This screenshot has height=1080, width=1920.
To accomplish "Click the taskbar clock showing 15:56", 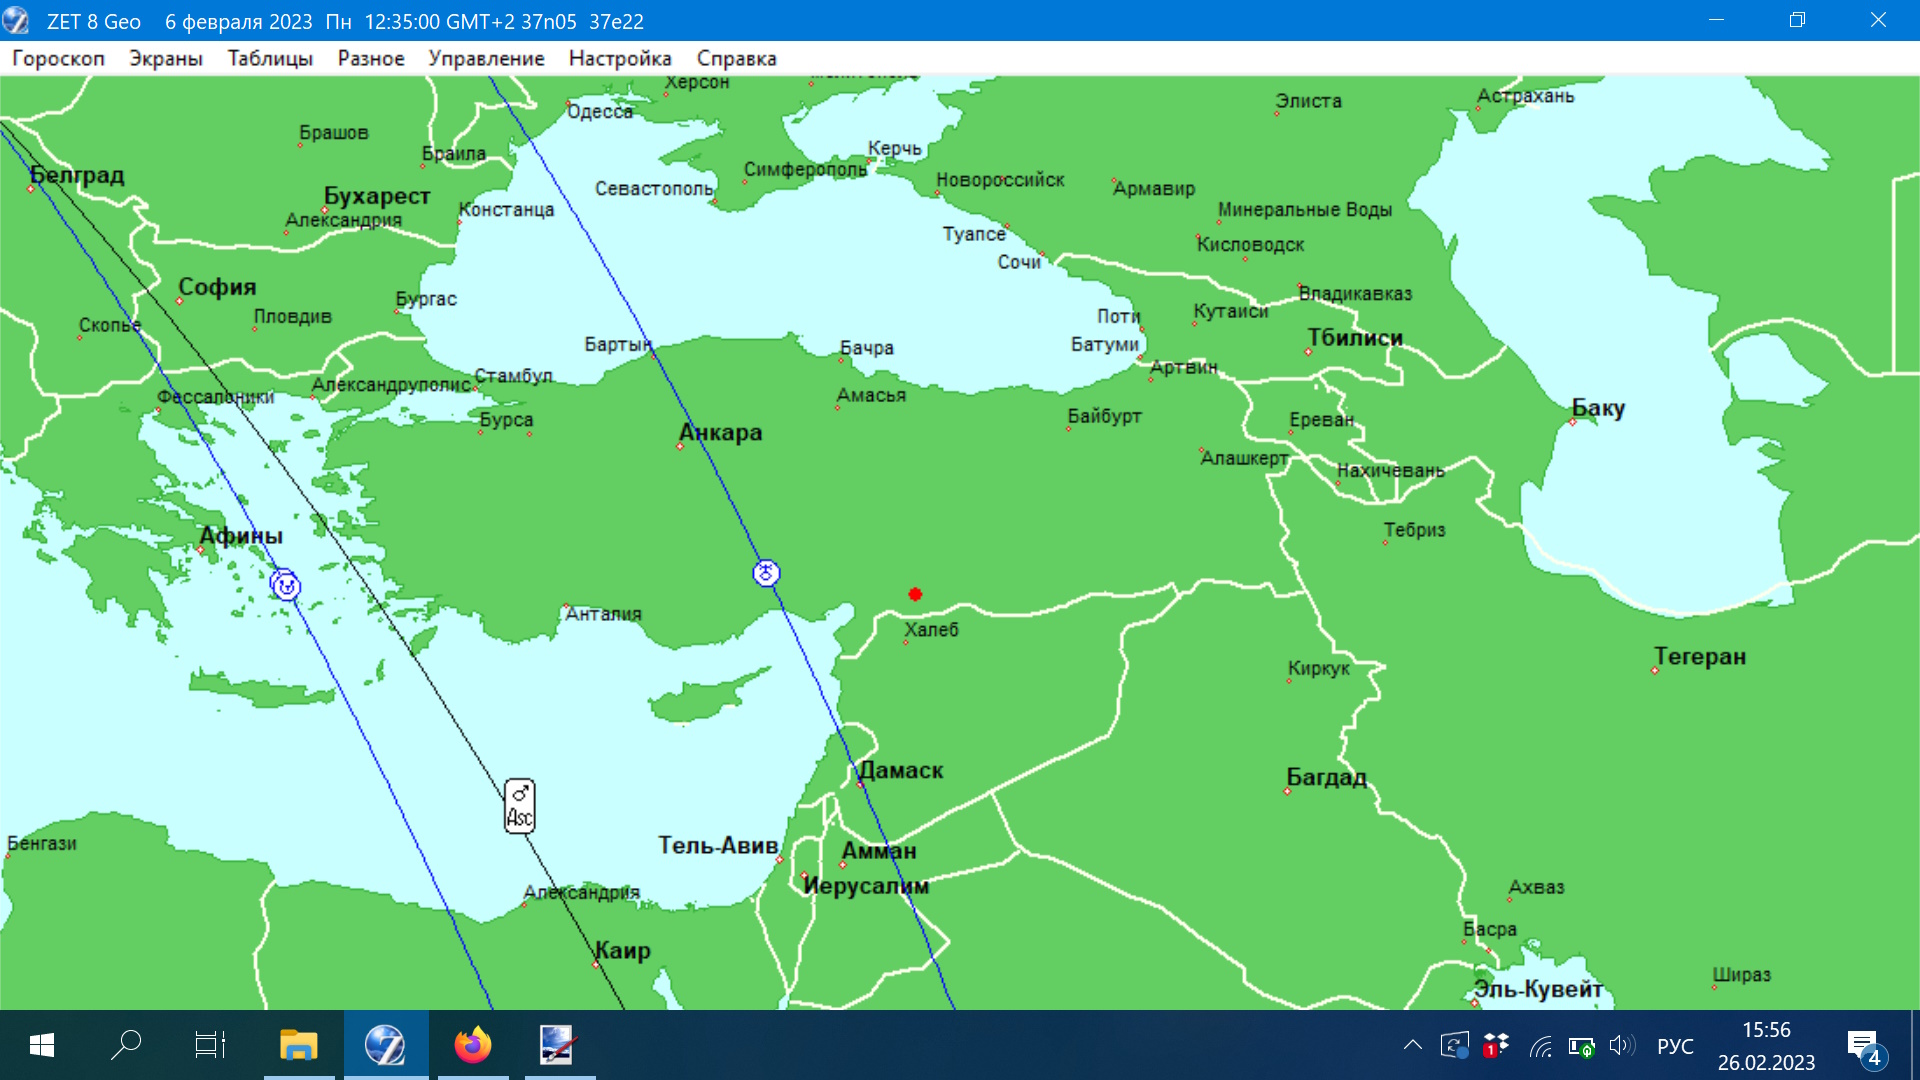I will [x=1766, y=1046].
